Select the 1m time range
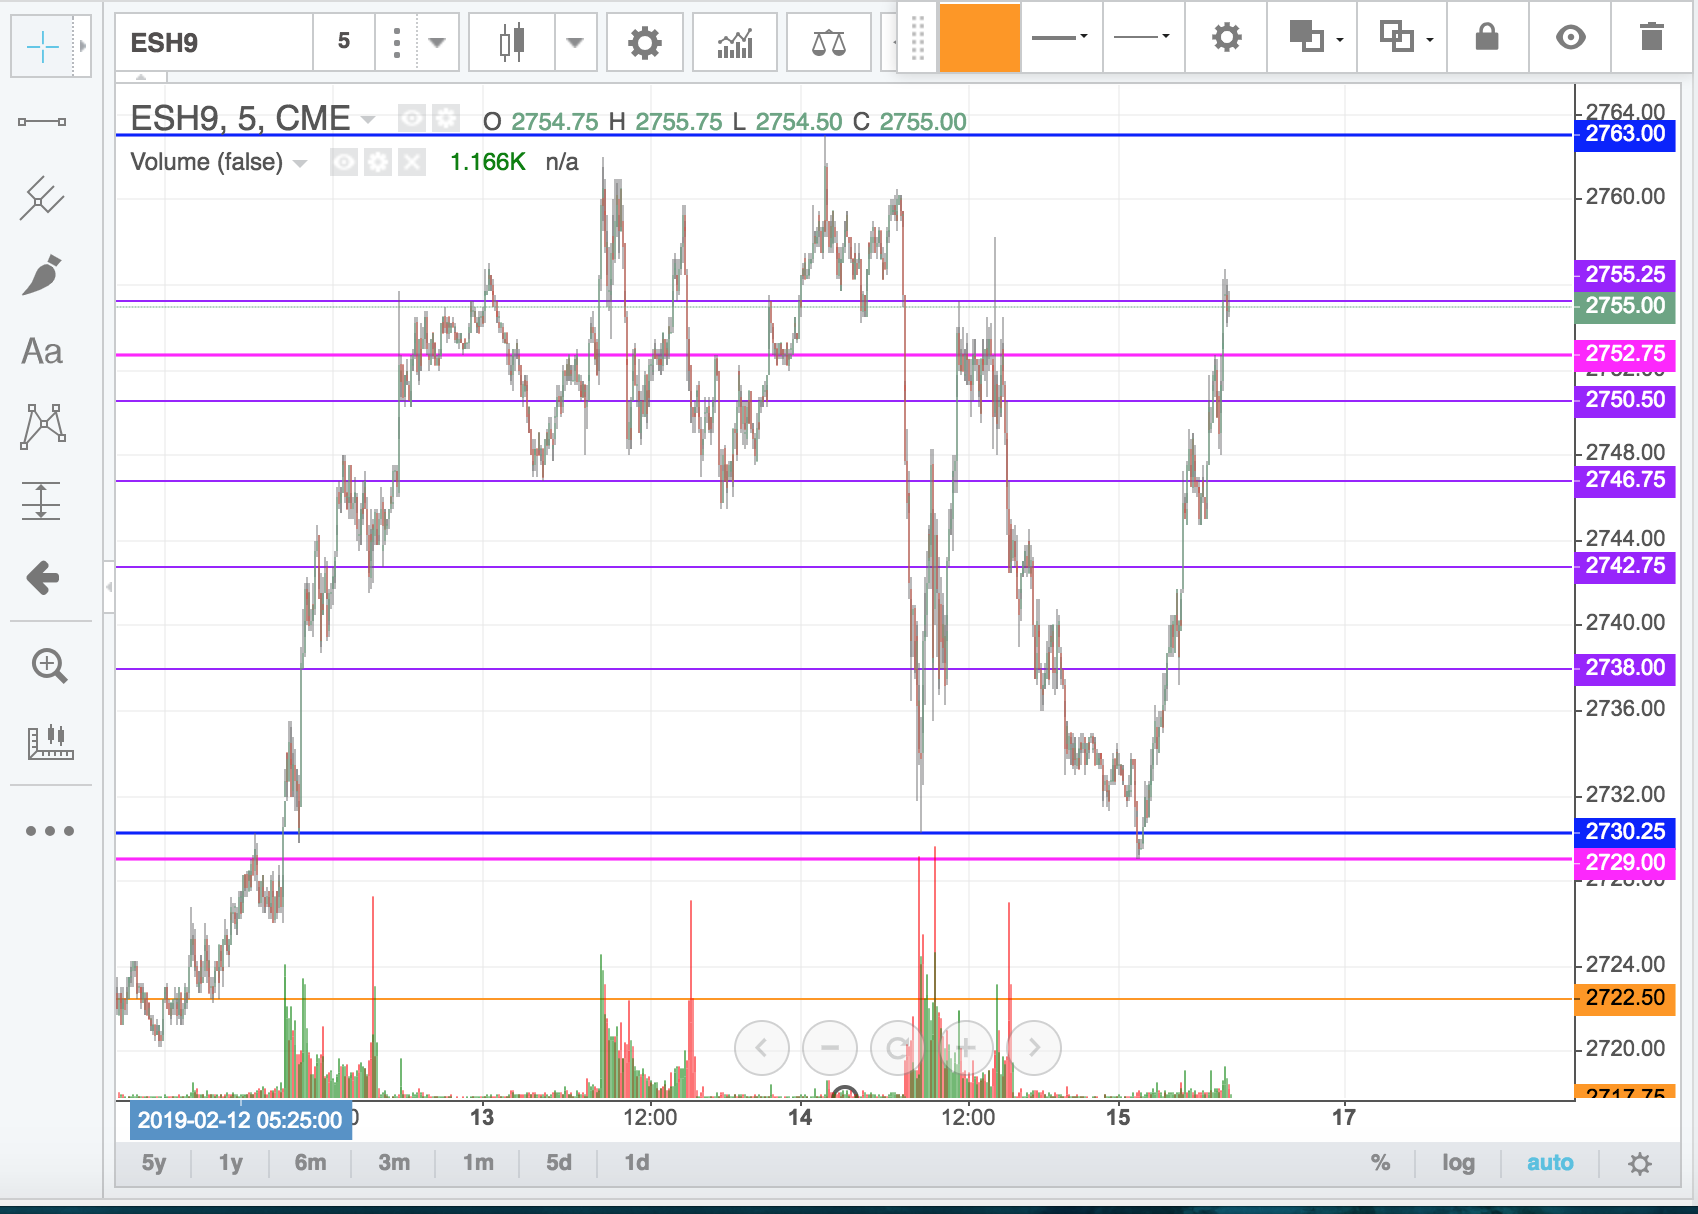 [x=478, y=1163]
